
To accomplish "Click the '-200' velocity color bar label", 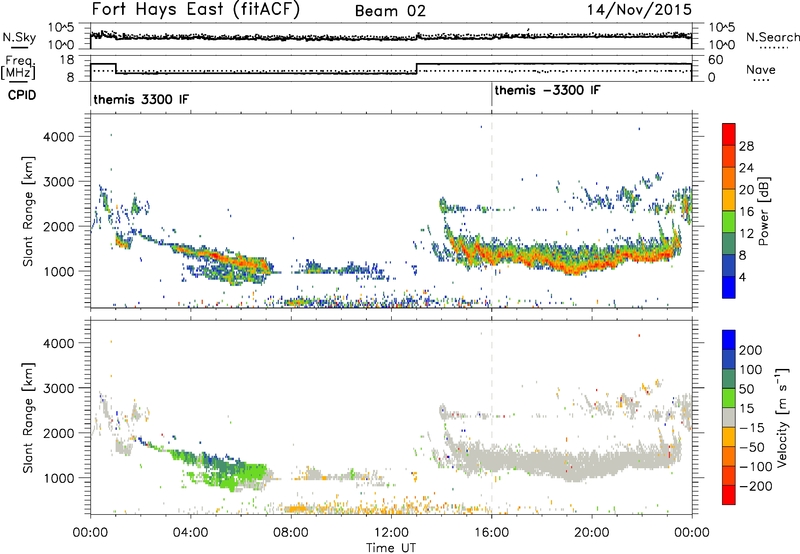I will coord(756,486).
